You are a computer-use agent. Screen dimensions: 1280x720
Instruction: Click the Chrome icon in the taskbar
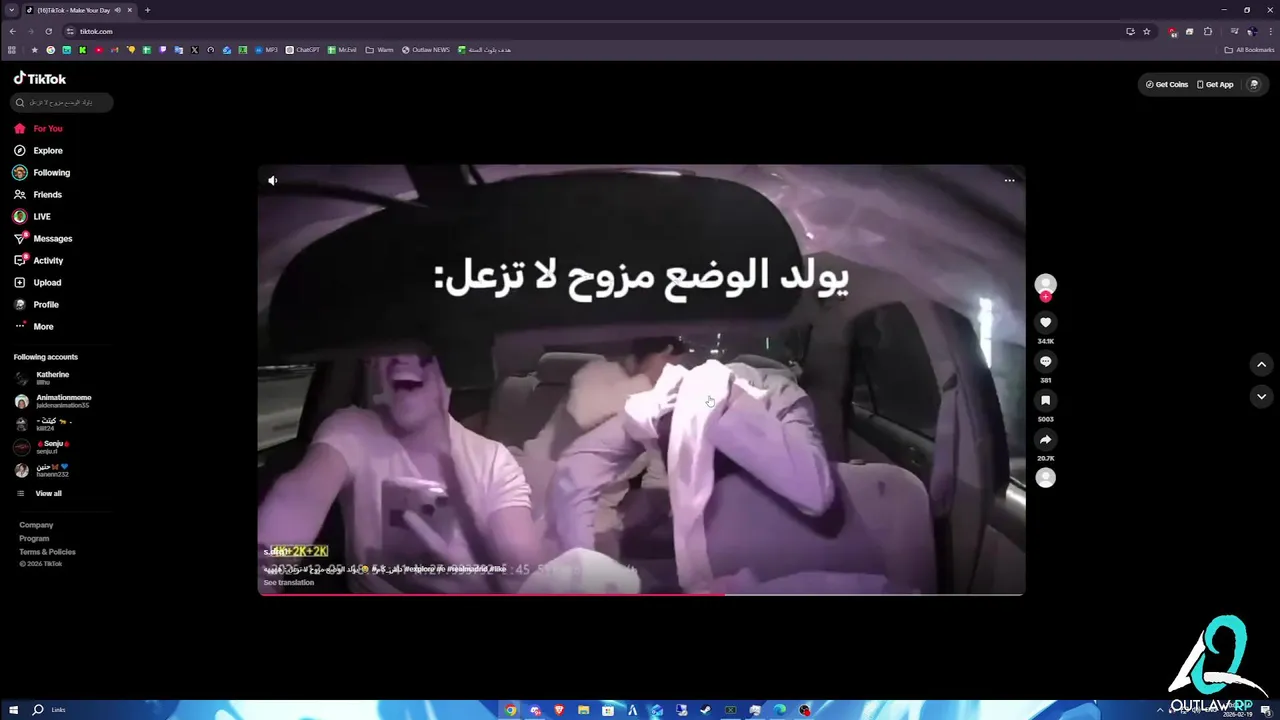(x=510, y=710)
